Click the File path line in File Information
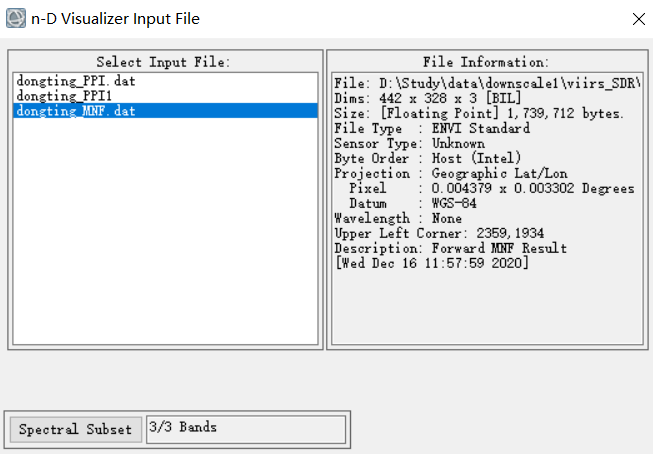653x454 pixels. pos(487,83)
